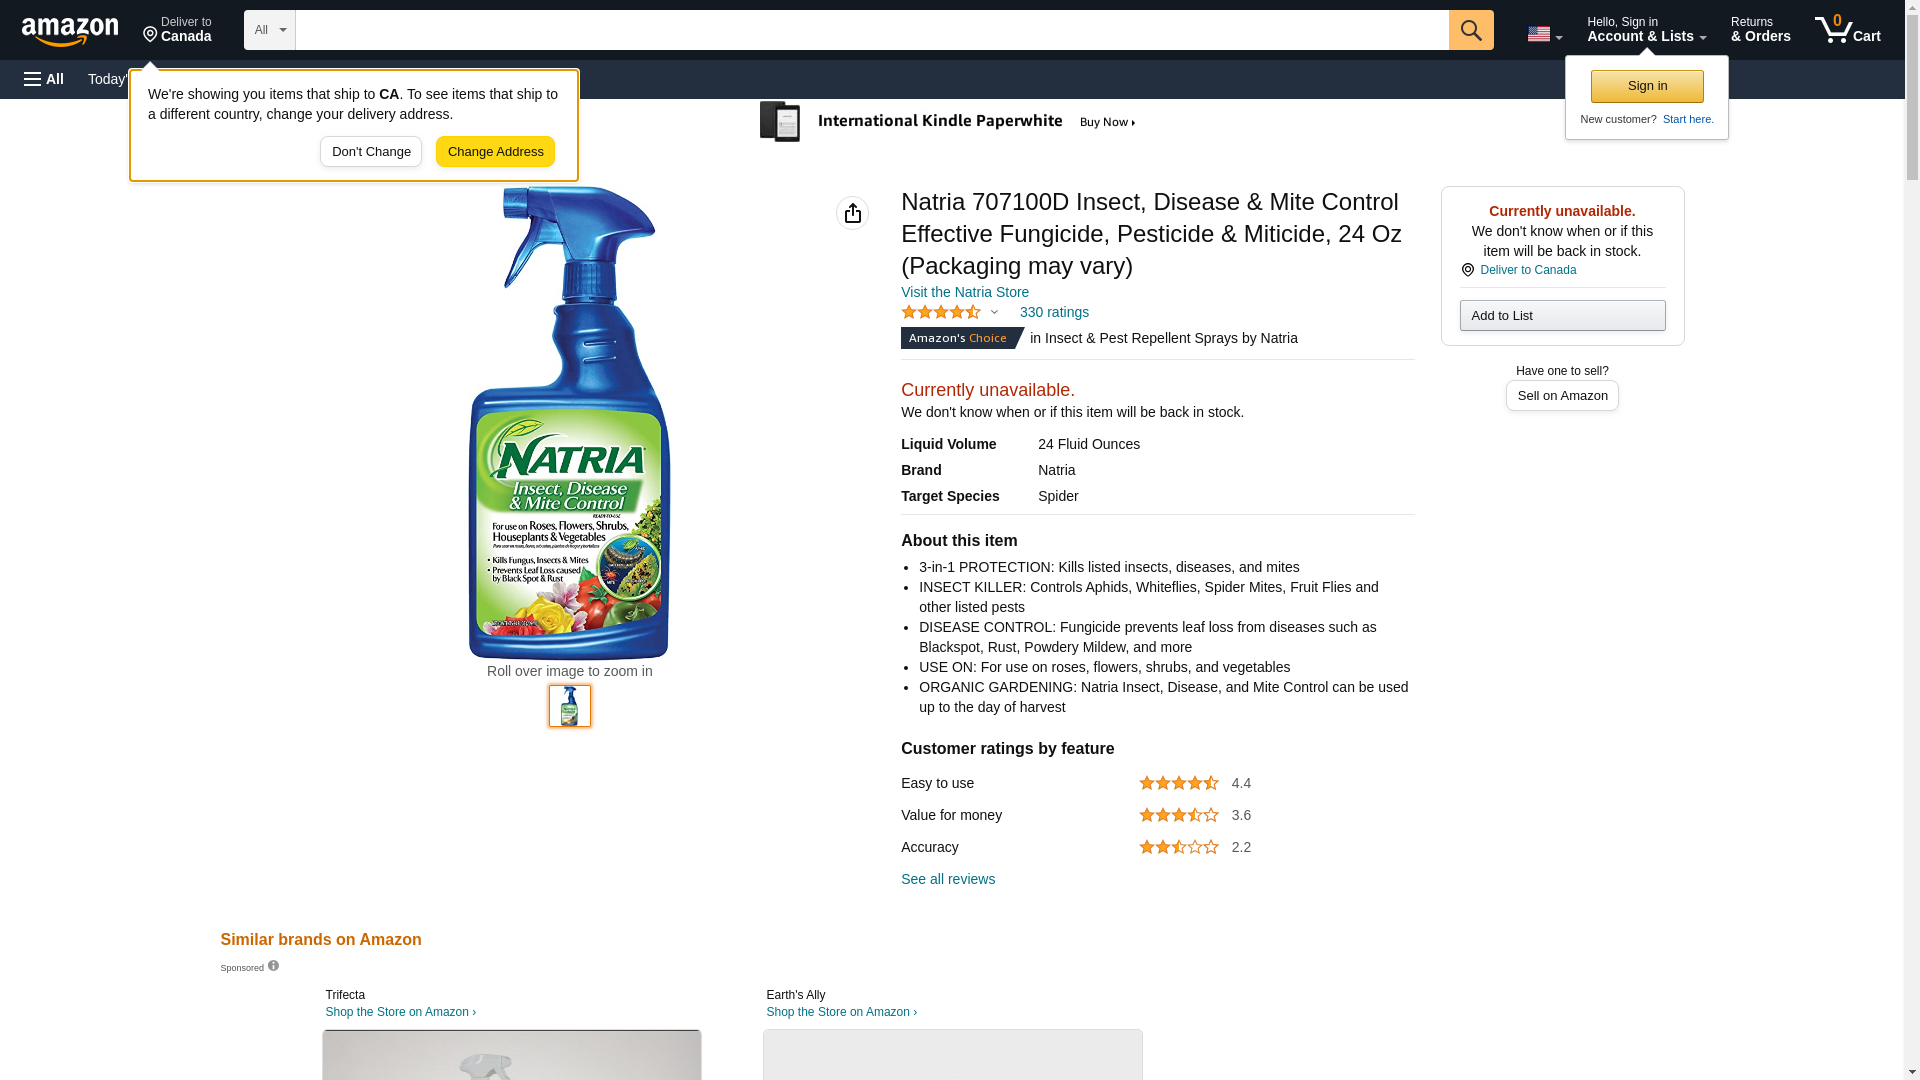The image size is (1920, 1080).
Task: Click into the Amazon search field
Action: (870, 30)
